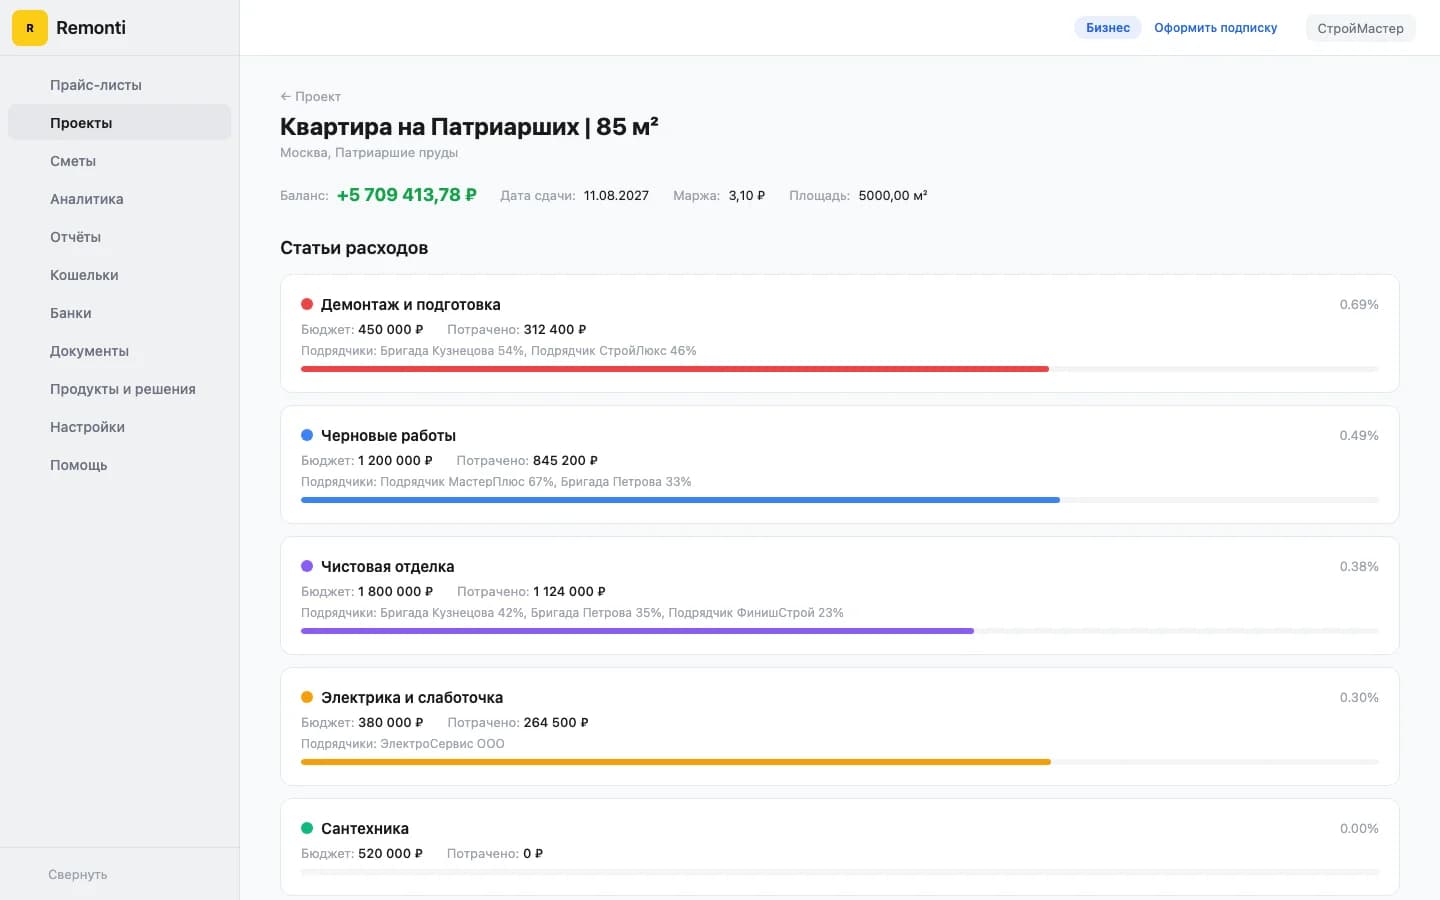Image resolution: width=1440 pixels, height=900 pixels.
Task: Click the red dot beside Демонтаж и подготовка
Action: click(307, 303)
